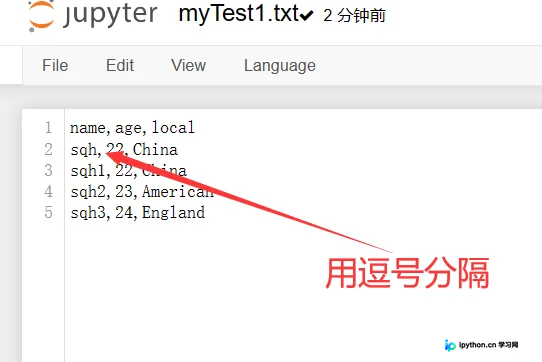Click line number 1 in gutter
Viewport: 542px width, 362px height.
48,128
